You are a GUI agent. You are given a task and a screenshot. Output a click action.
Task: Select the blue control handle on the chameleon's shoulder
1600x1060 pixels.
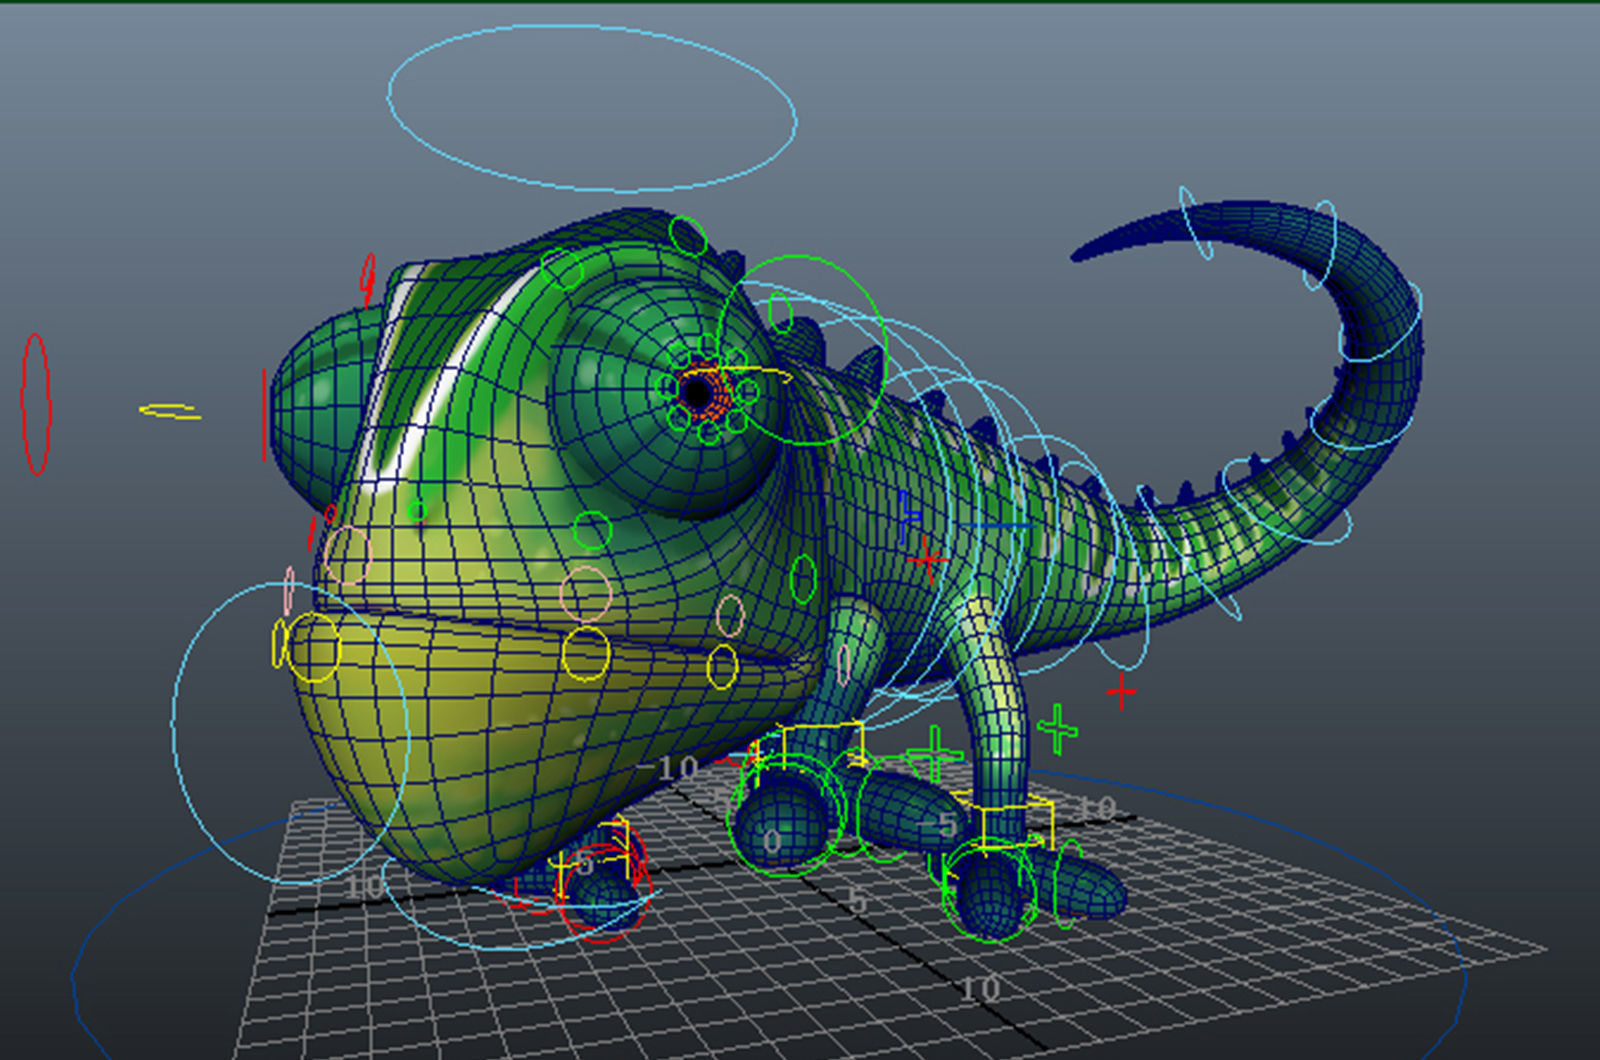pos(908,517)
